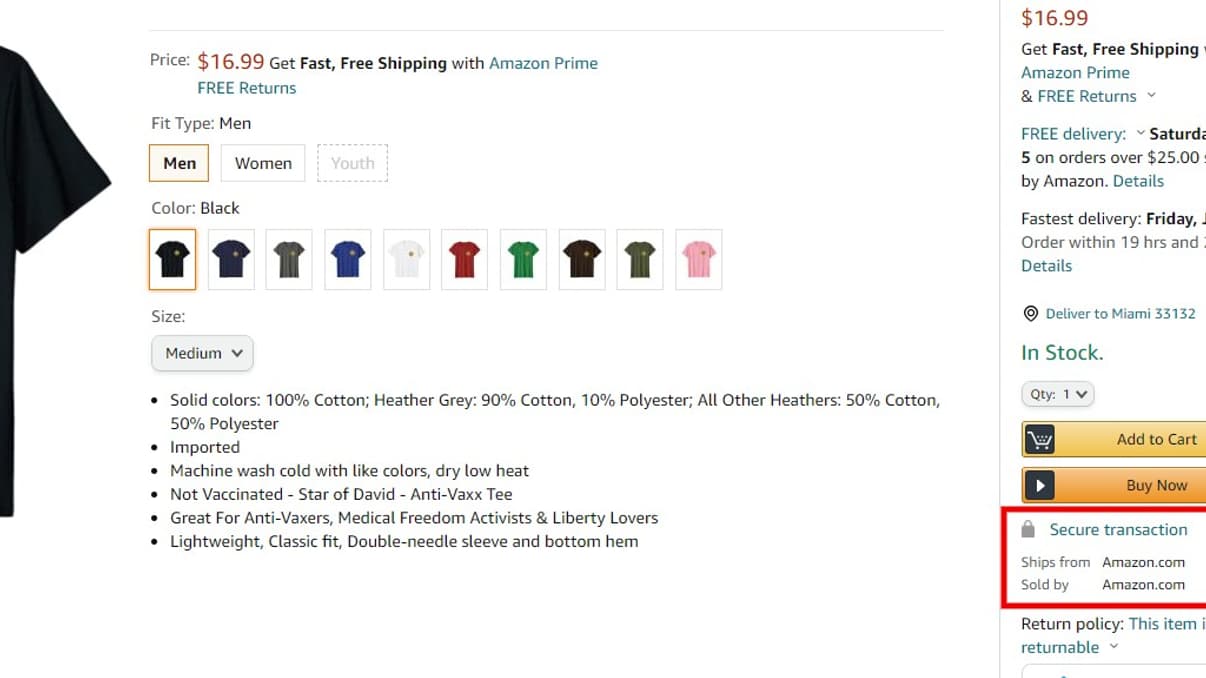Image resolution: width=1206 pixels, height=678 pixels.
Task: Select the red t-shirt color option
Action: (465, 260)
